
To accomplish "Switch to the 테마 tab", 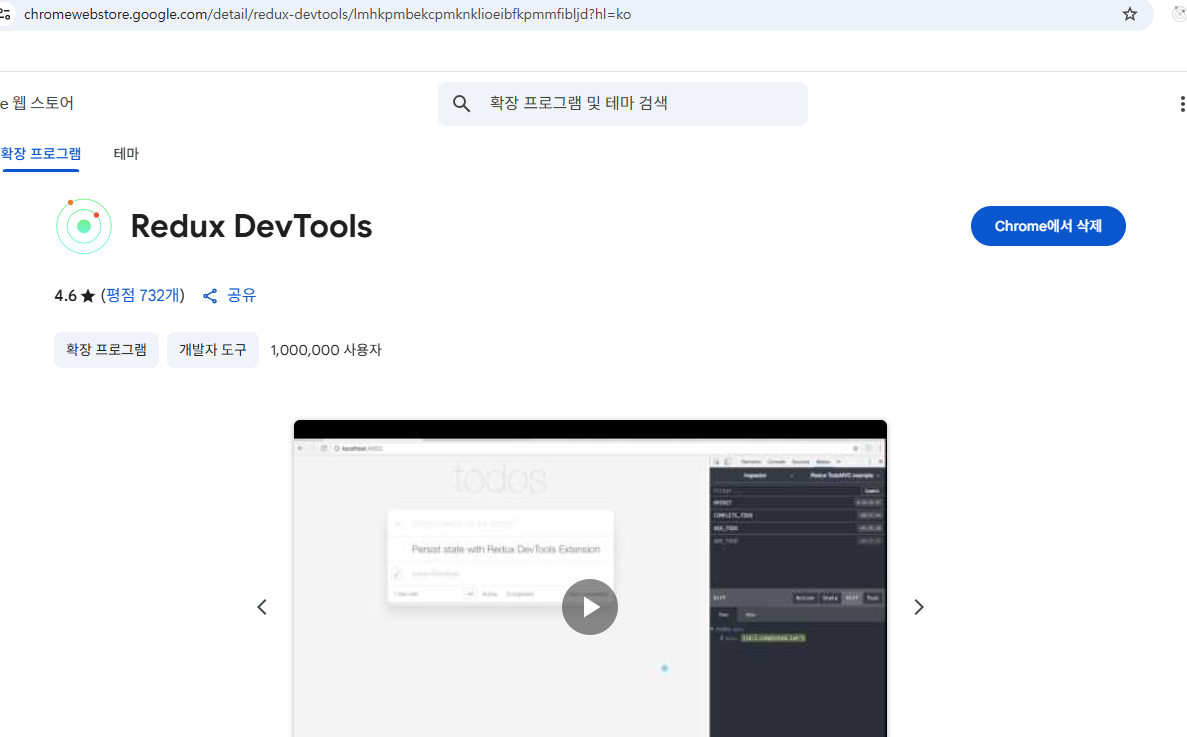I will click(126, 154).
